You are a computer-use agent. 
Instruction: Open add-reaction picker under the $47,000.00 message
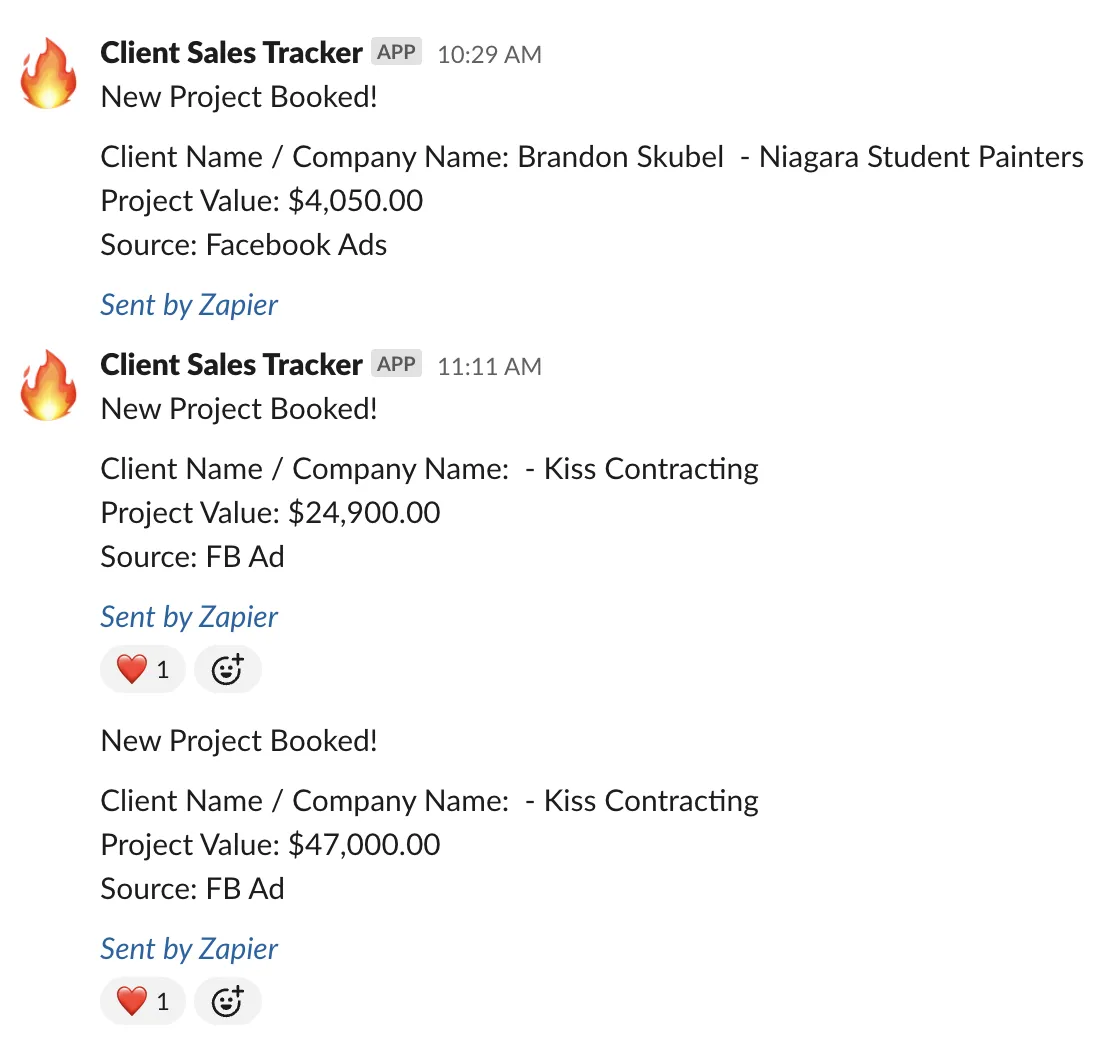[227, 1001]
